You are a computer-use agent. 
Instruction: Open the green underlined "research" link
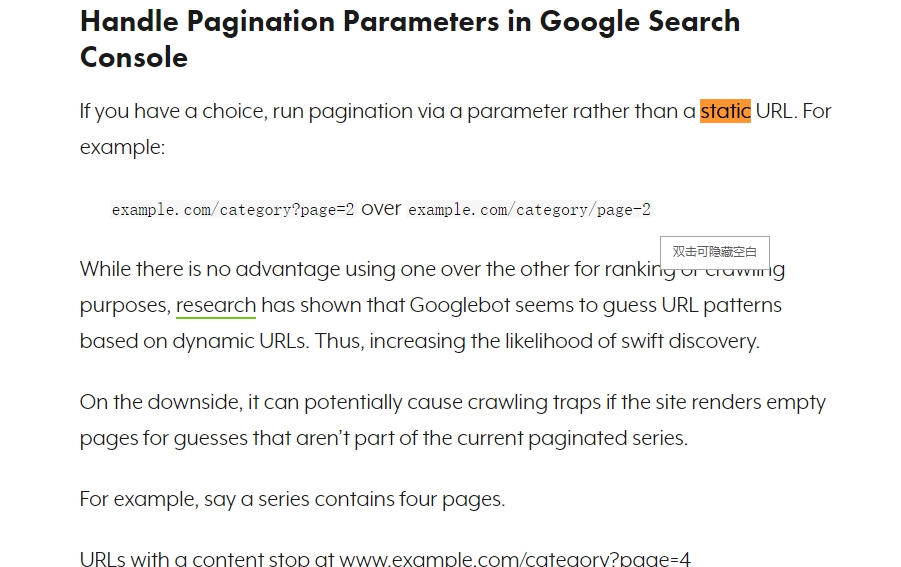coord(215,305)
